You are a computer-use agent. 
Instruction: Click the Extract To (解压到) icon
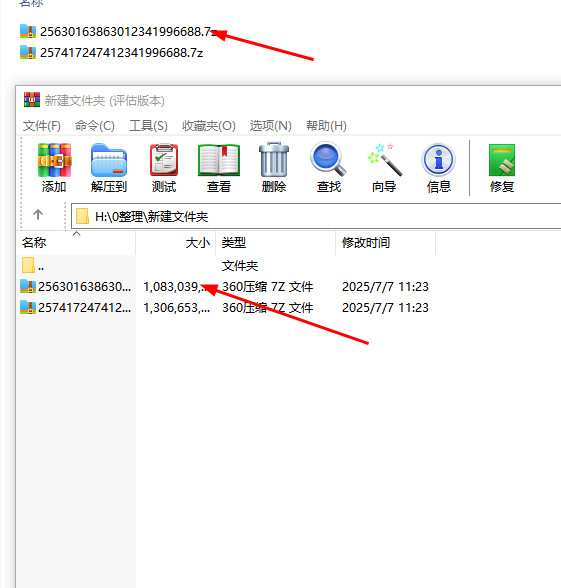pyautogui.click(x=109, y=167)
